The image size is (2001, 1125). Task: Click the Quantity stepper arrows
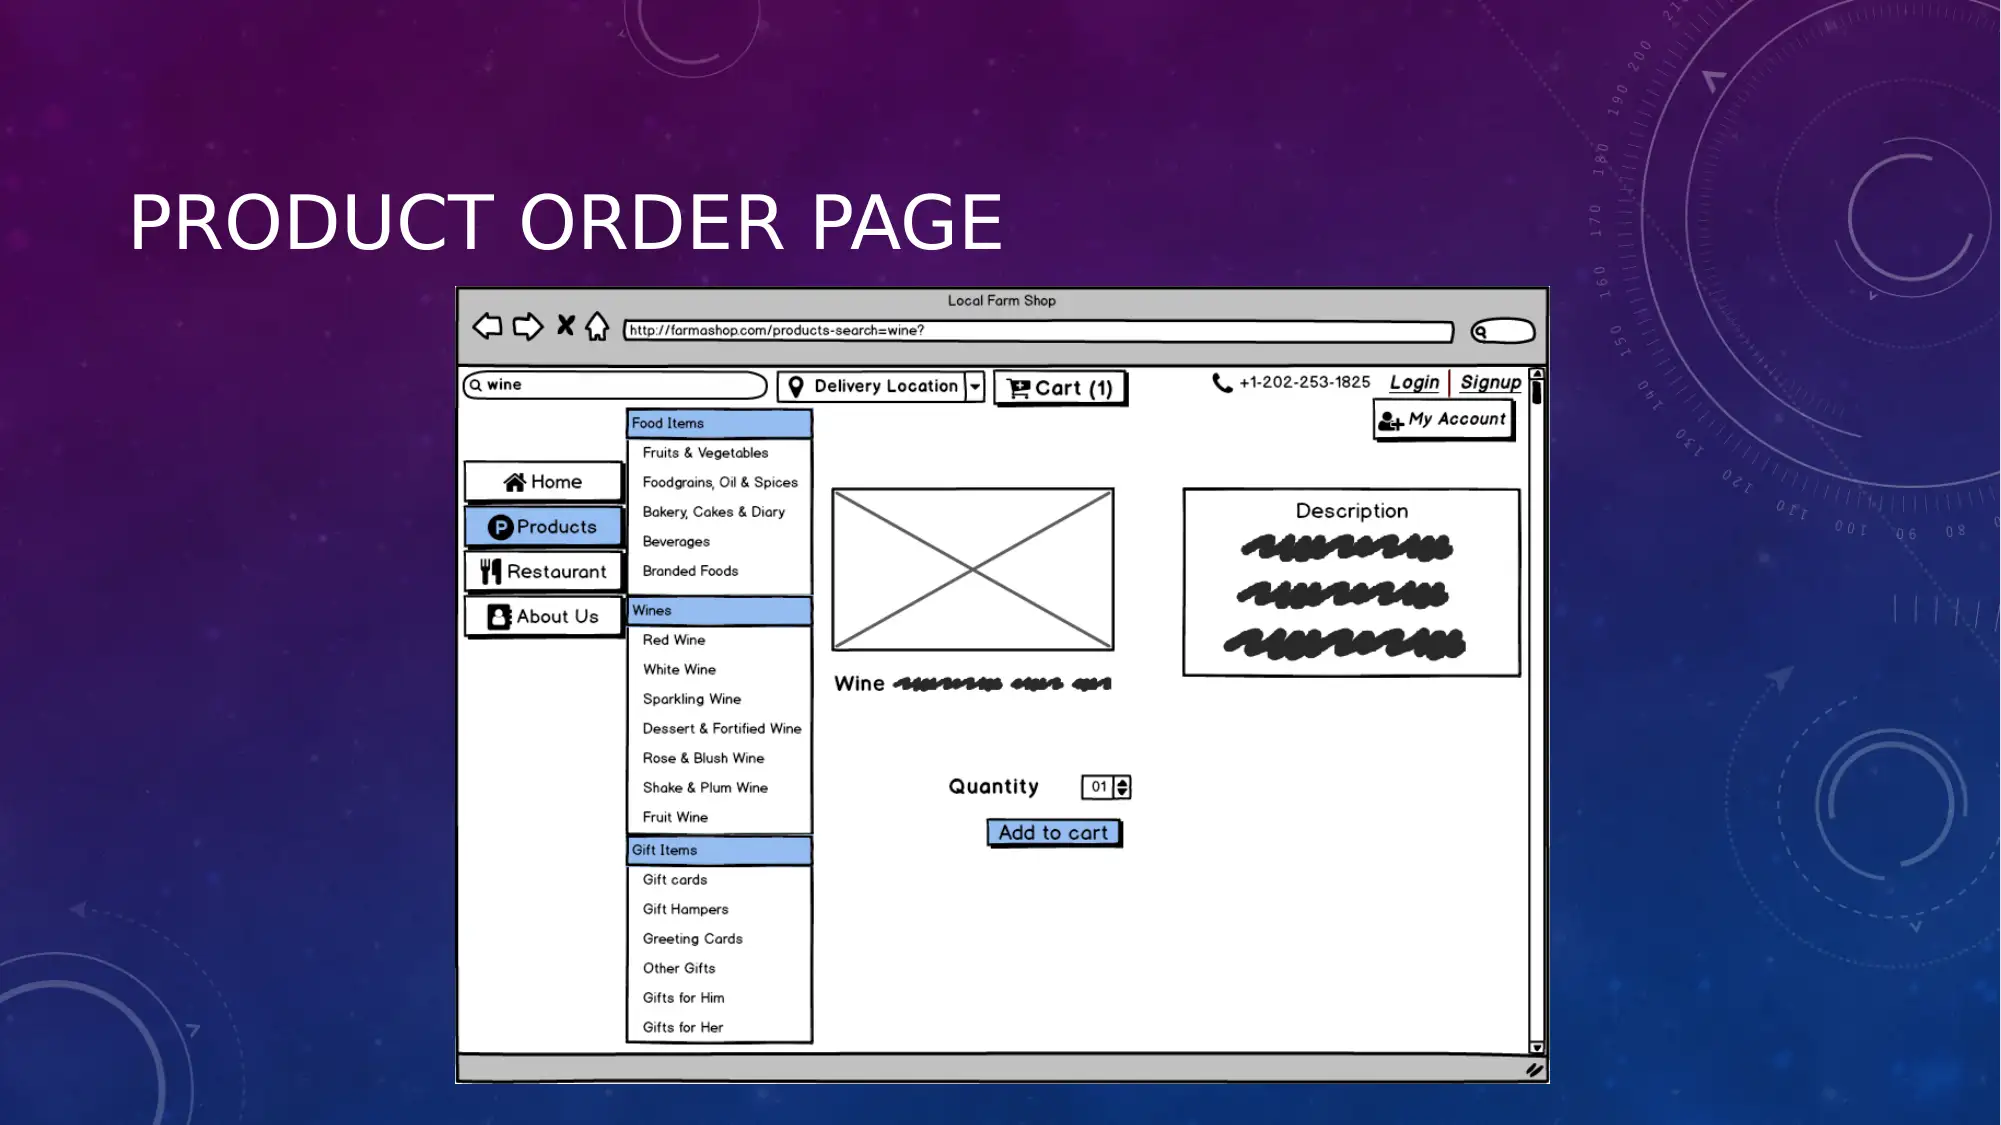click(x=1122, y=787)
